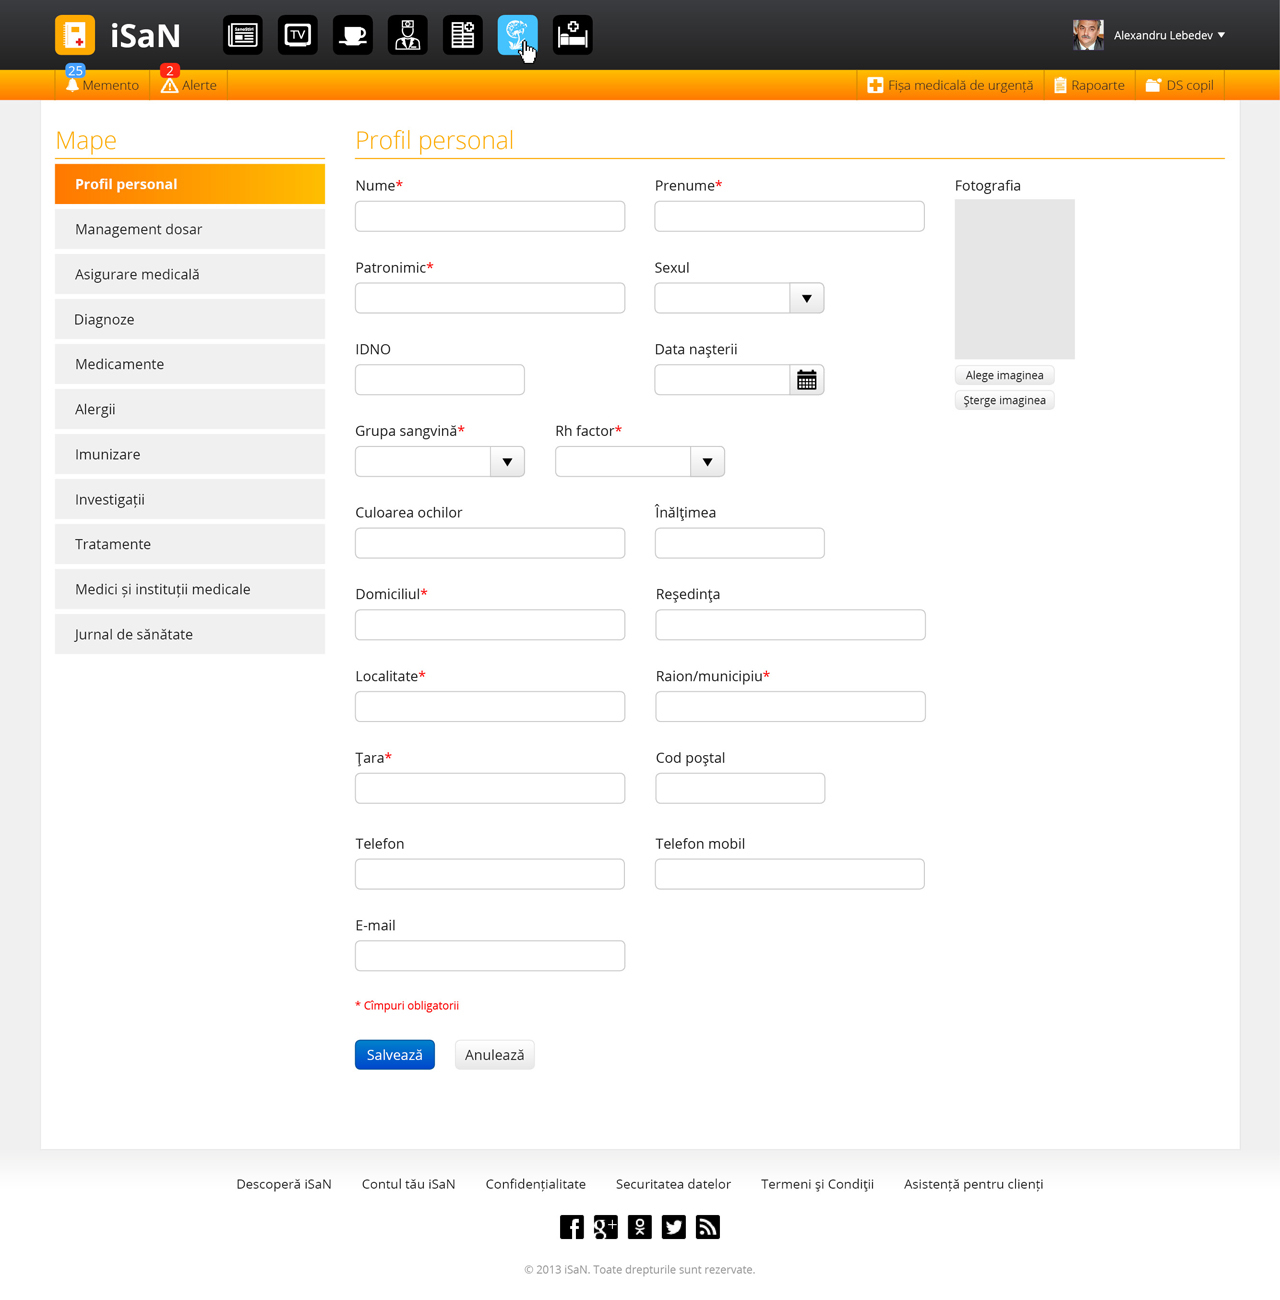Select Jurnal de sănătate menu item
Screen dimensions: 1280x1300
click(x=190, y=634)
